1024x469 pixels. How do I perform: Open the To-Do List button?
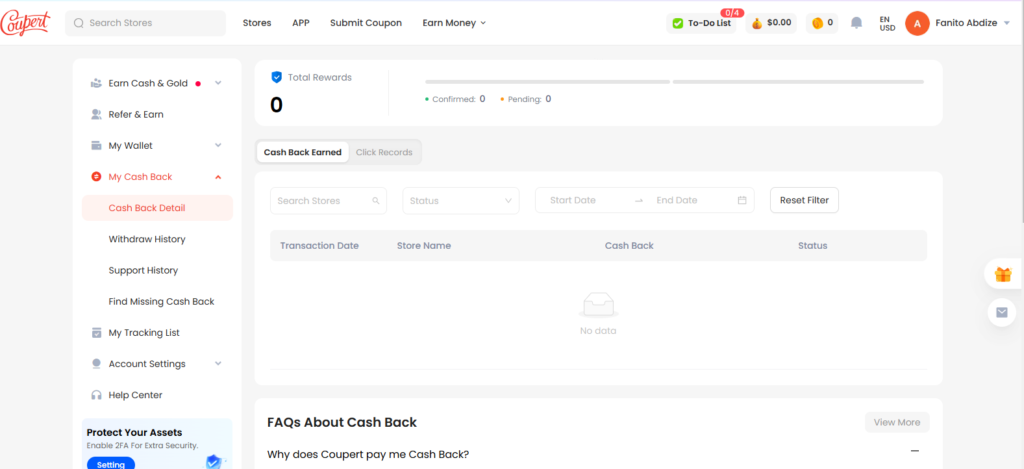click(x=701, y=24)
